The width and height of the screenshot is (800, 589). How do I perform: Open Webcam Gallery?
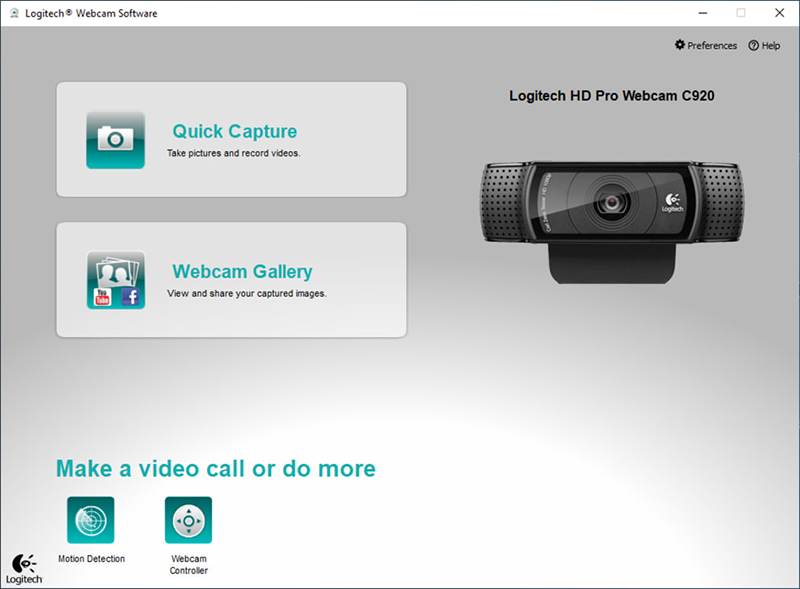[x=242, y=271]
